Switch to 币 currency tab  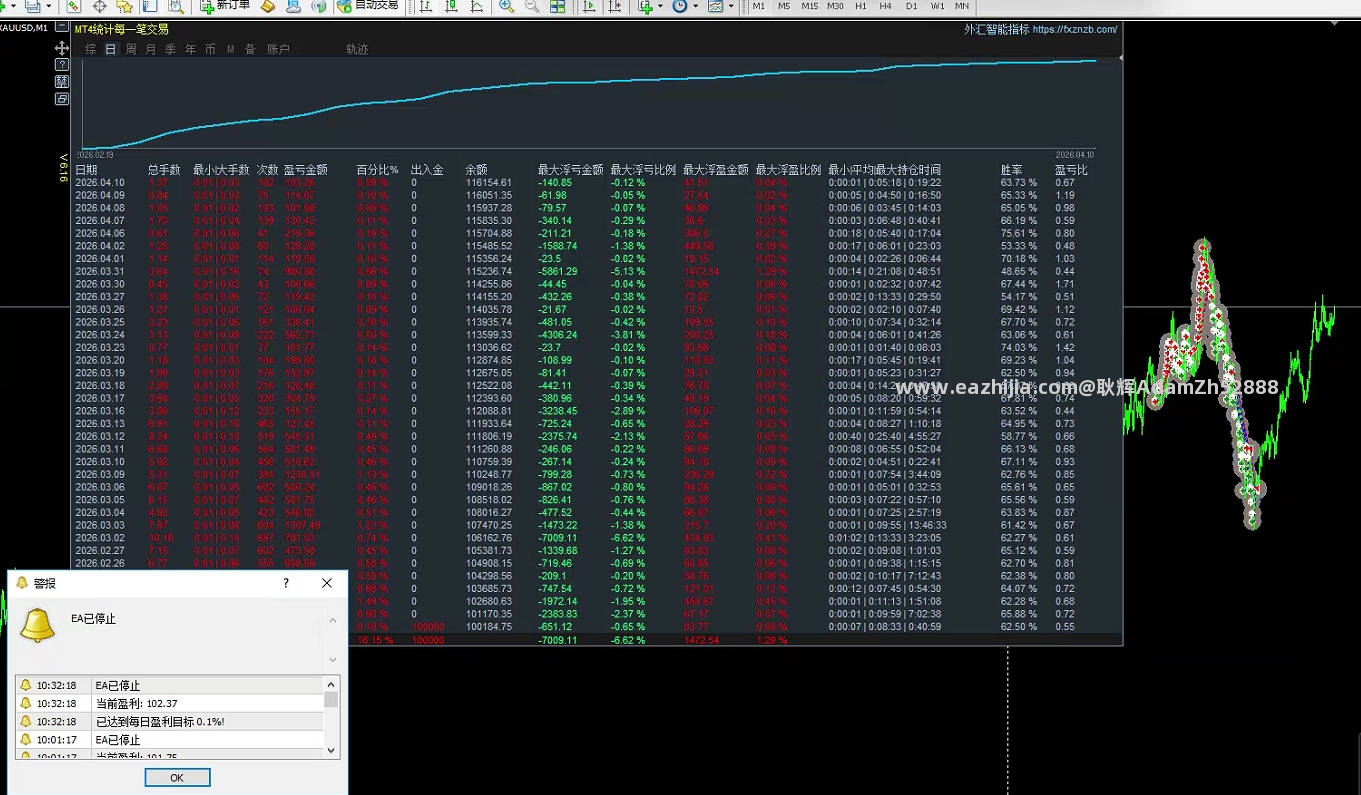(x=210, y=49)
